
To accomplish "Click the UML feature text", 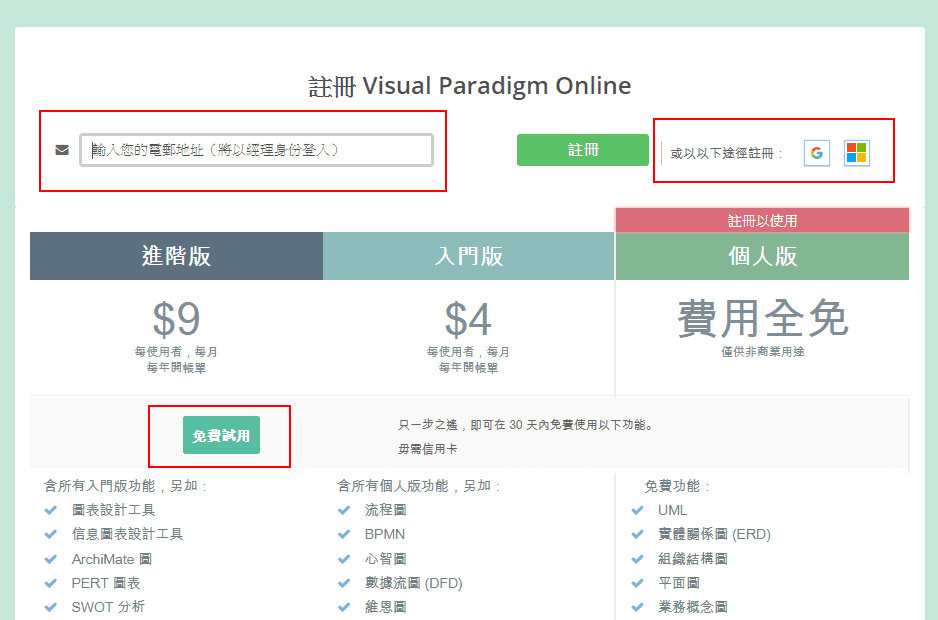I will [x=673, y=510].
